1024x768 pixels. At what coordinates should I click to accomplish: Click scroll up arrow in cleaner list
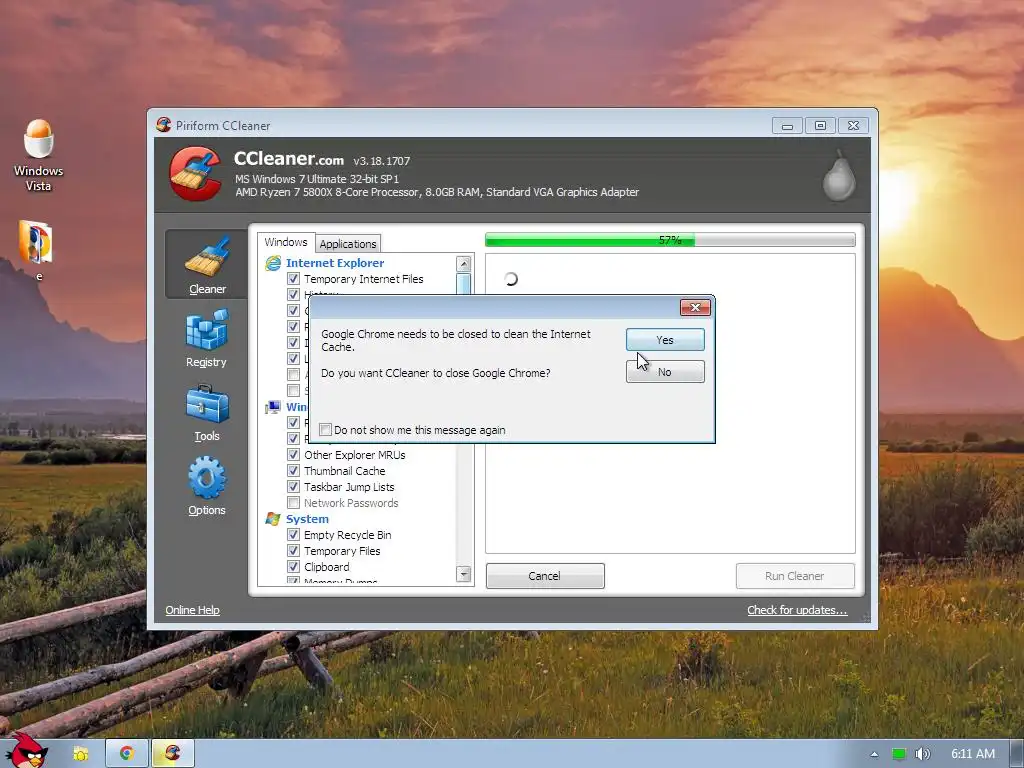(464, 264)
